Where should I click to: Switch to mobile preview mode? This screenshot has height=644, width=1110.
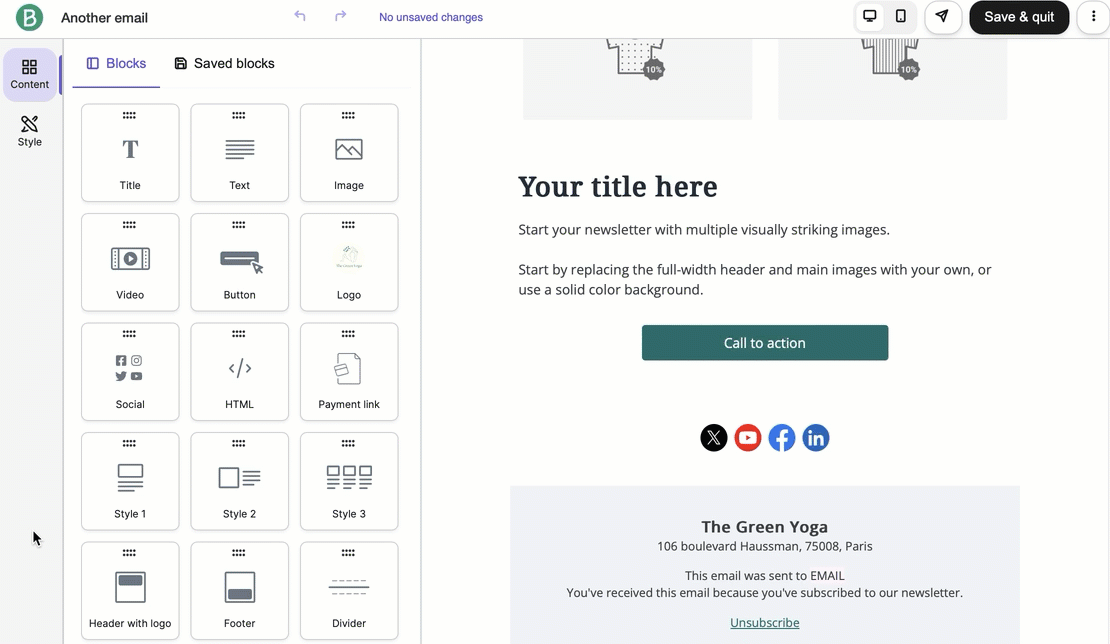pos(901,16)
